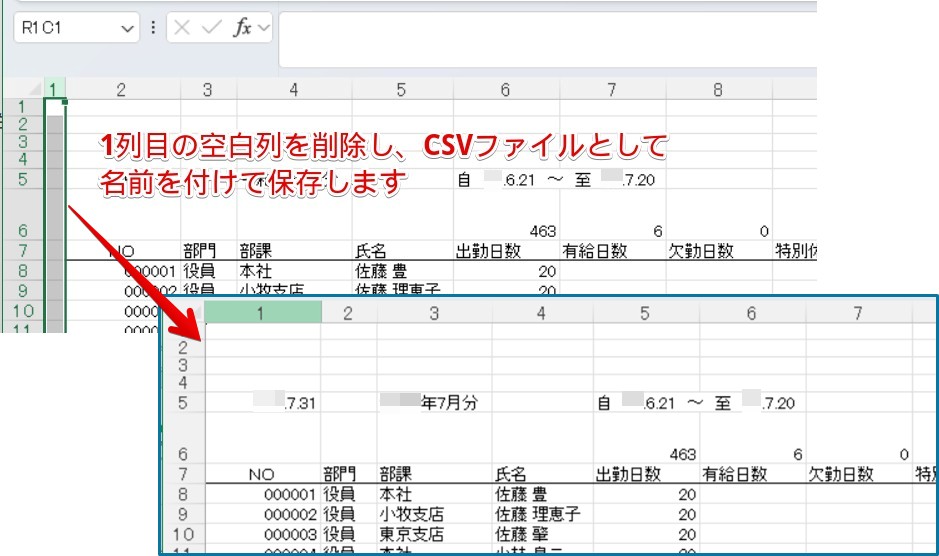The width and height of the screenshot is (939, 556).
Task: Select the green highlighted column 1 header
Action: pyautogui.click(x=55, y=90)
